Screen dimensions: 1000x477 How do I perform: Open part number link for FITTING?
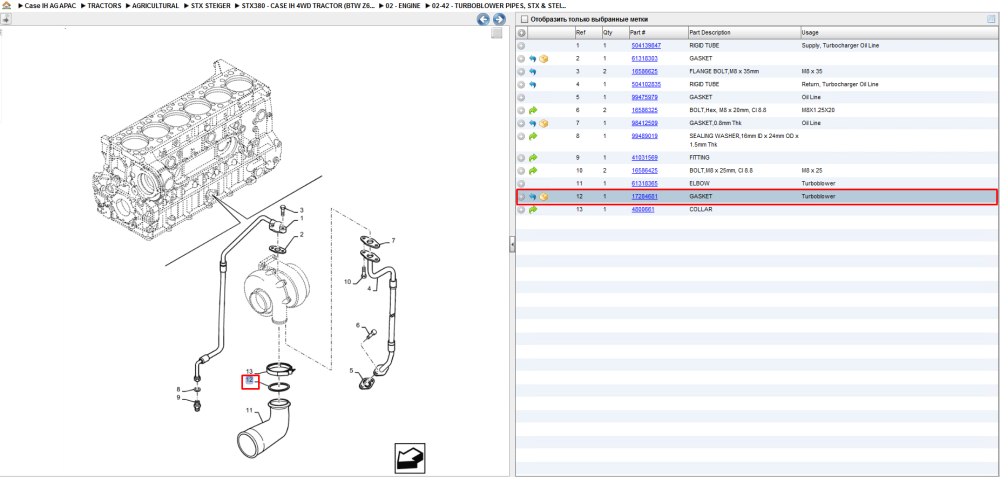click(645, 158)
